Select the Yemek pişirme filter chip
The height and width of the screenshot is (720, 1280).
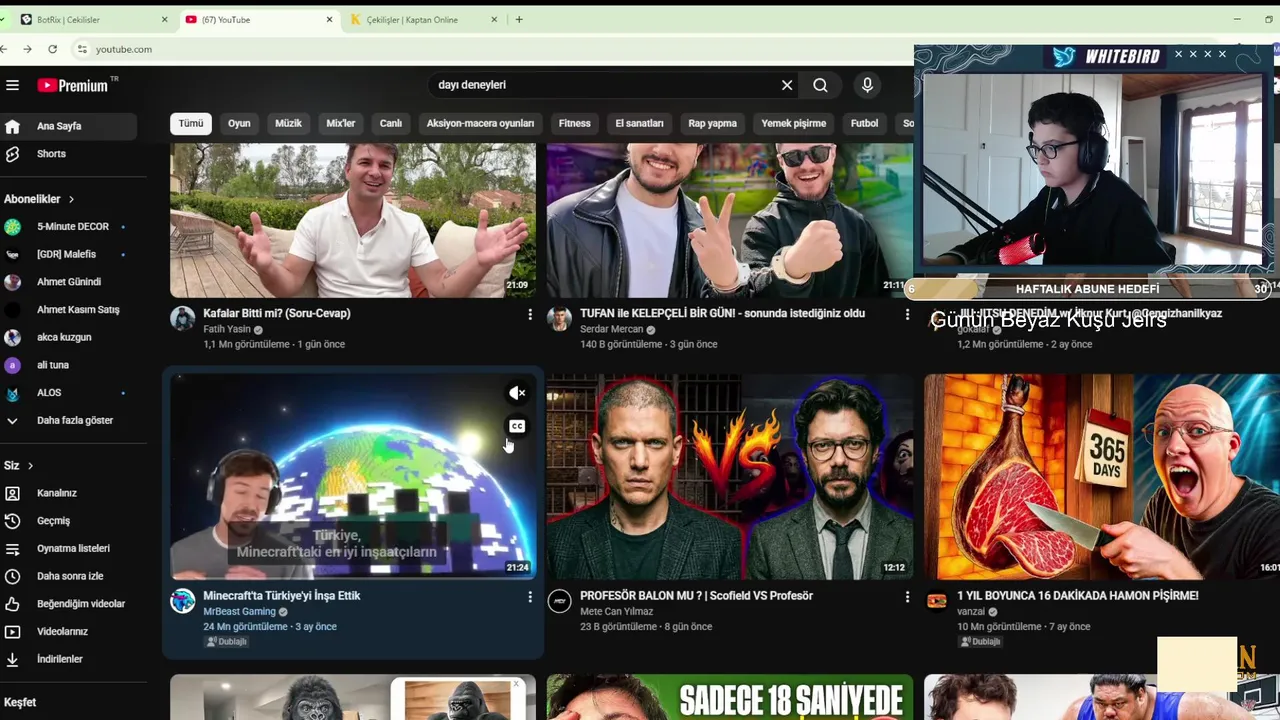[794, 123]
